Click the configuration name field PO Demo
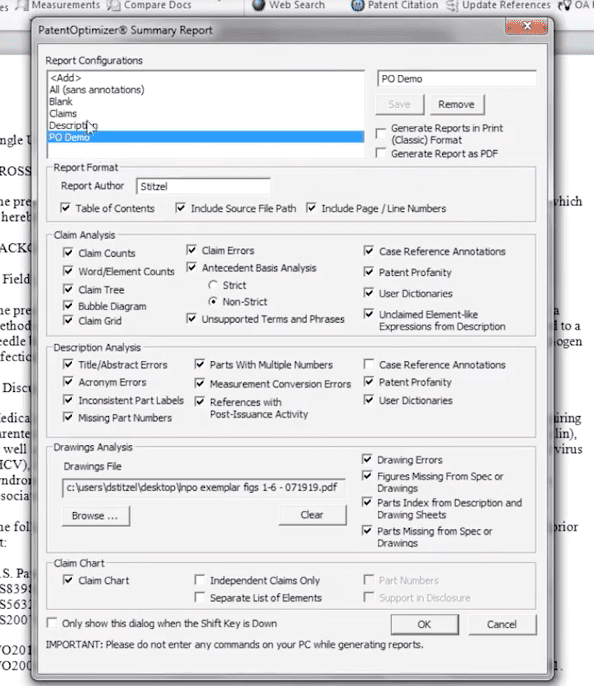Screen dimensions: 594x686 pos(457,79)
